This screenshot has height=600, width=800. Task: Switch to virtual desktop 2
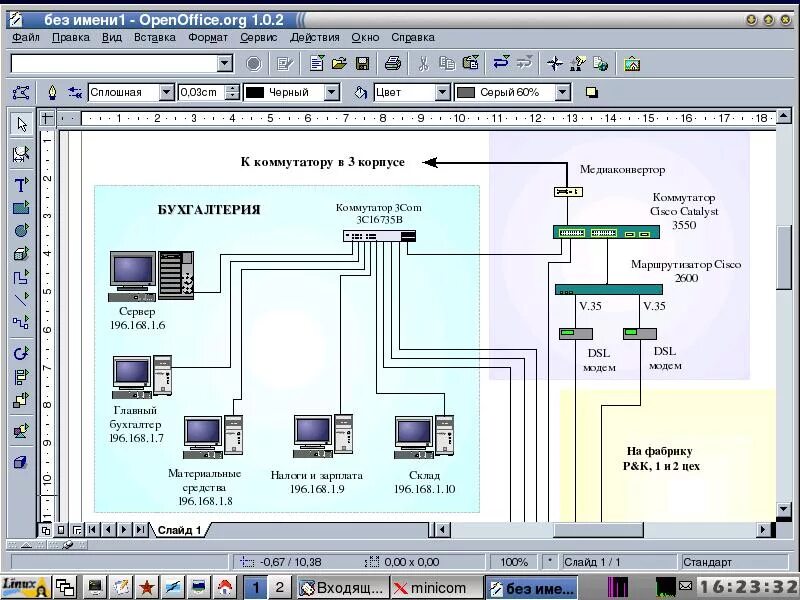(279, 588)
